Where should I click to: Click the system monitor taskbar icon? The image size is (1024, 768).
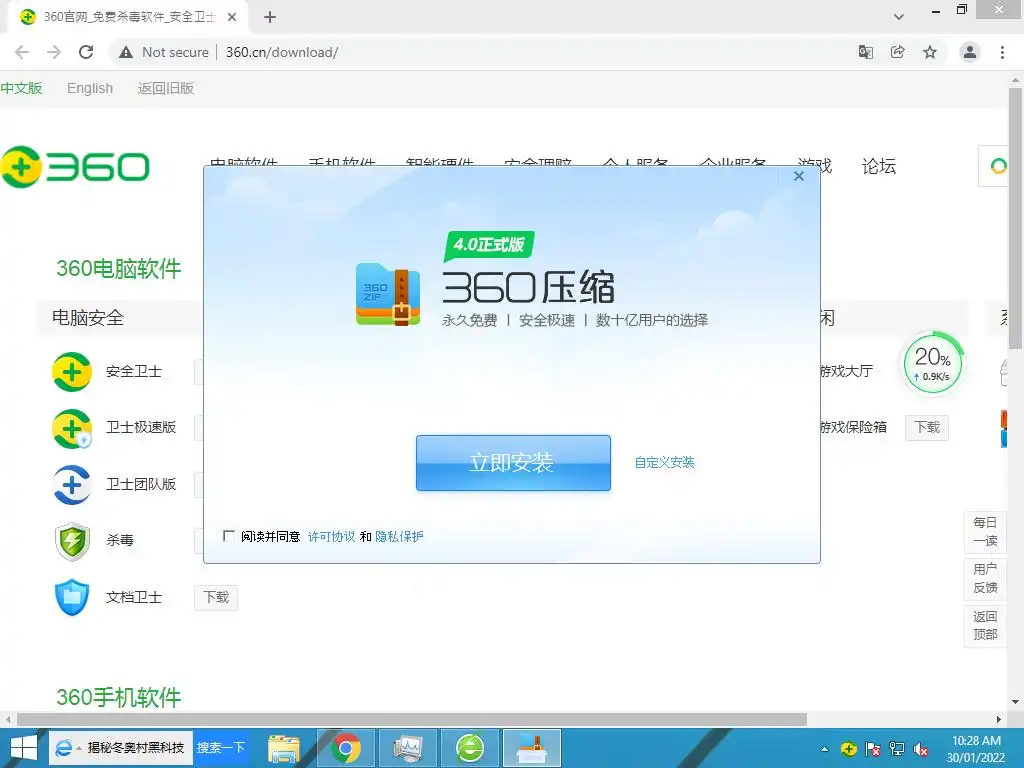[408, 748]
